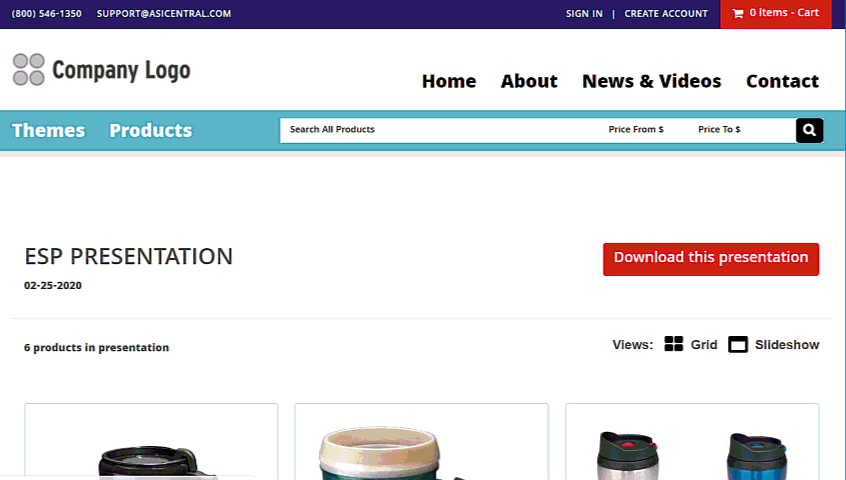Open the silver and blue tumblers thumbnail
846x480 pixels.
click(x=692, y=441)
